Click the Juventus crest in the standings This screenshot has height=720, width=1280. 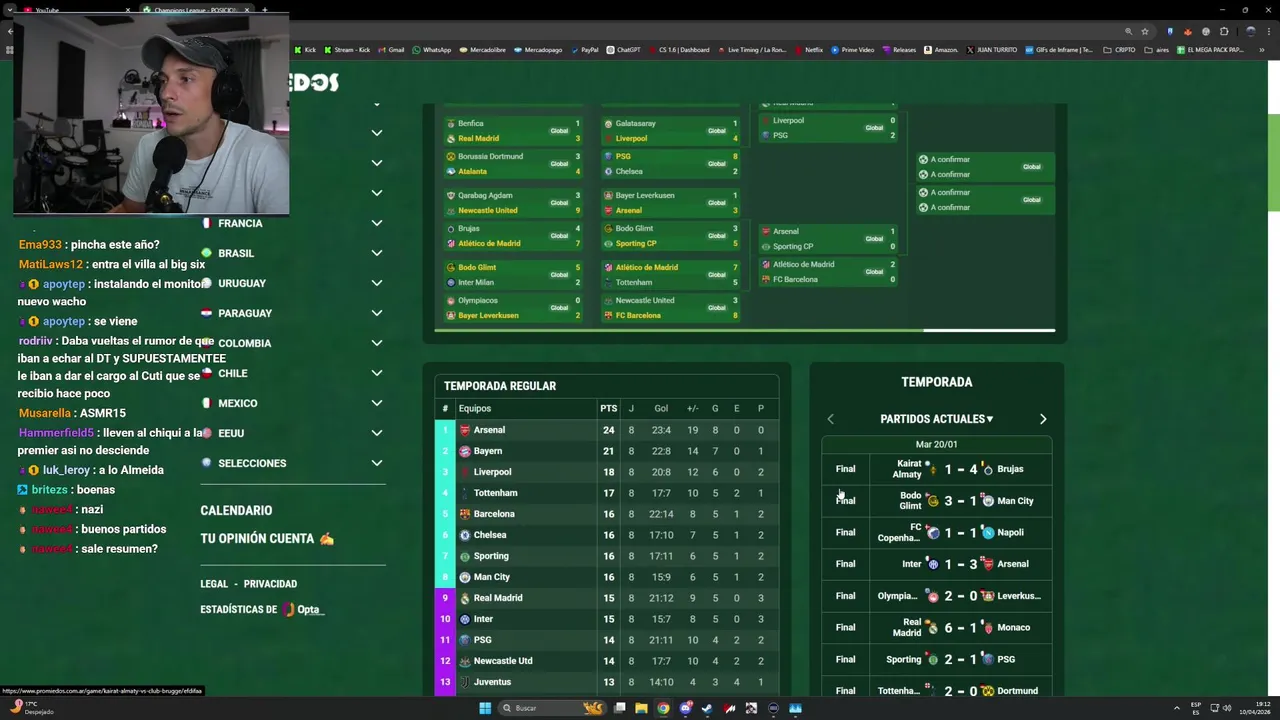pyautogui.click(x=465, y=682)
